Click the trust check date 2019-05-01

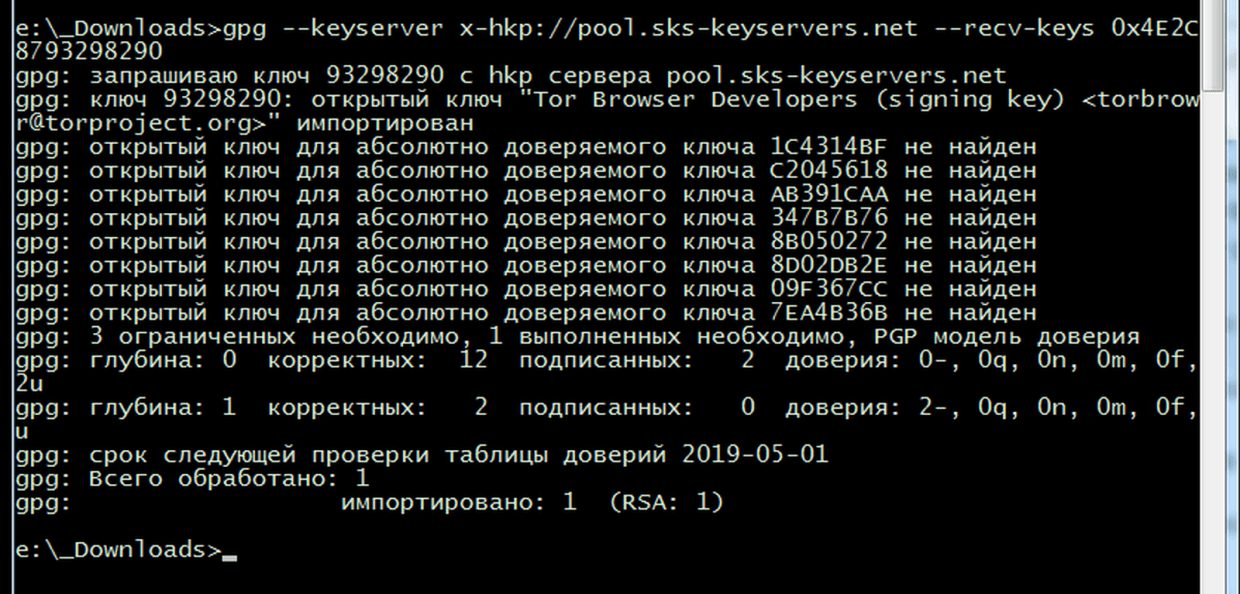(755, 455)
